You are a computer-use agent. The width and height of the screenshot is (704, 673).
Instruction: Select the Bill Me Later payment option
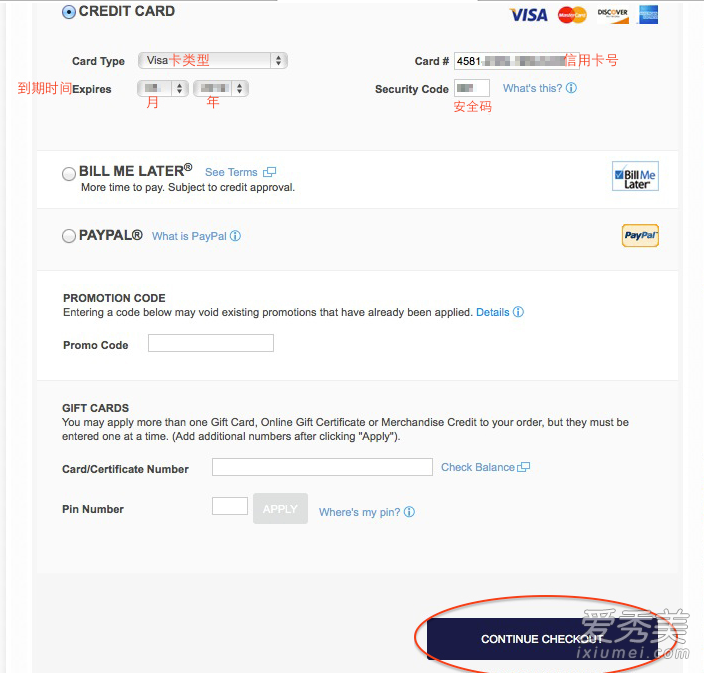click(x=69, y=174)
